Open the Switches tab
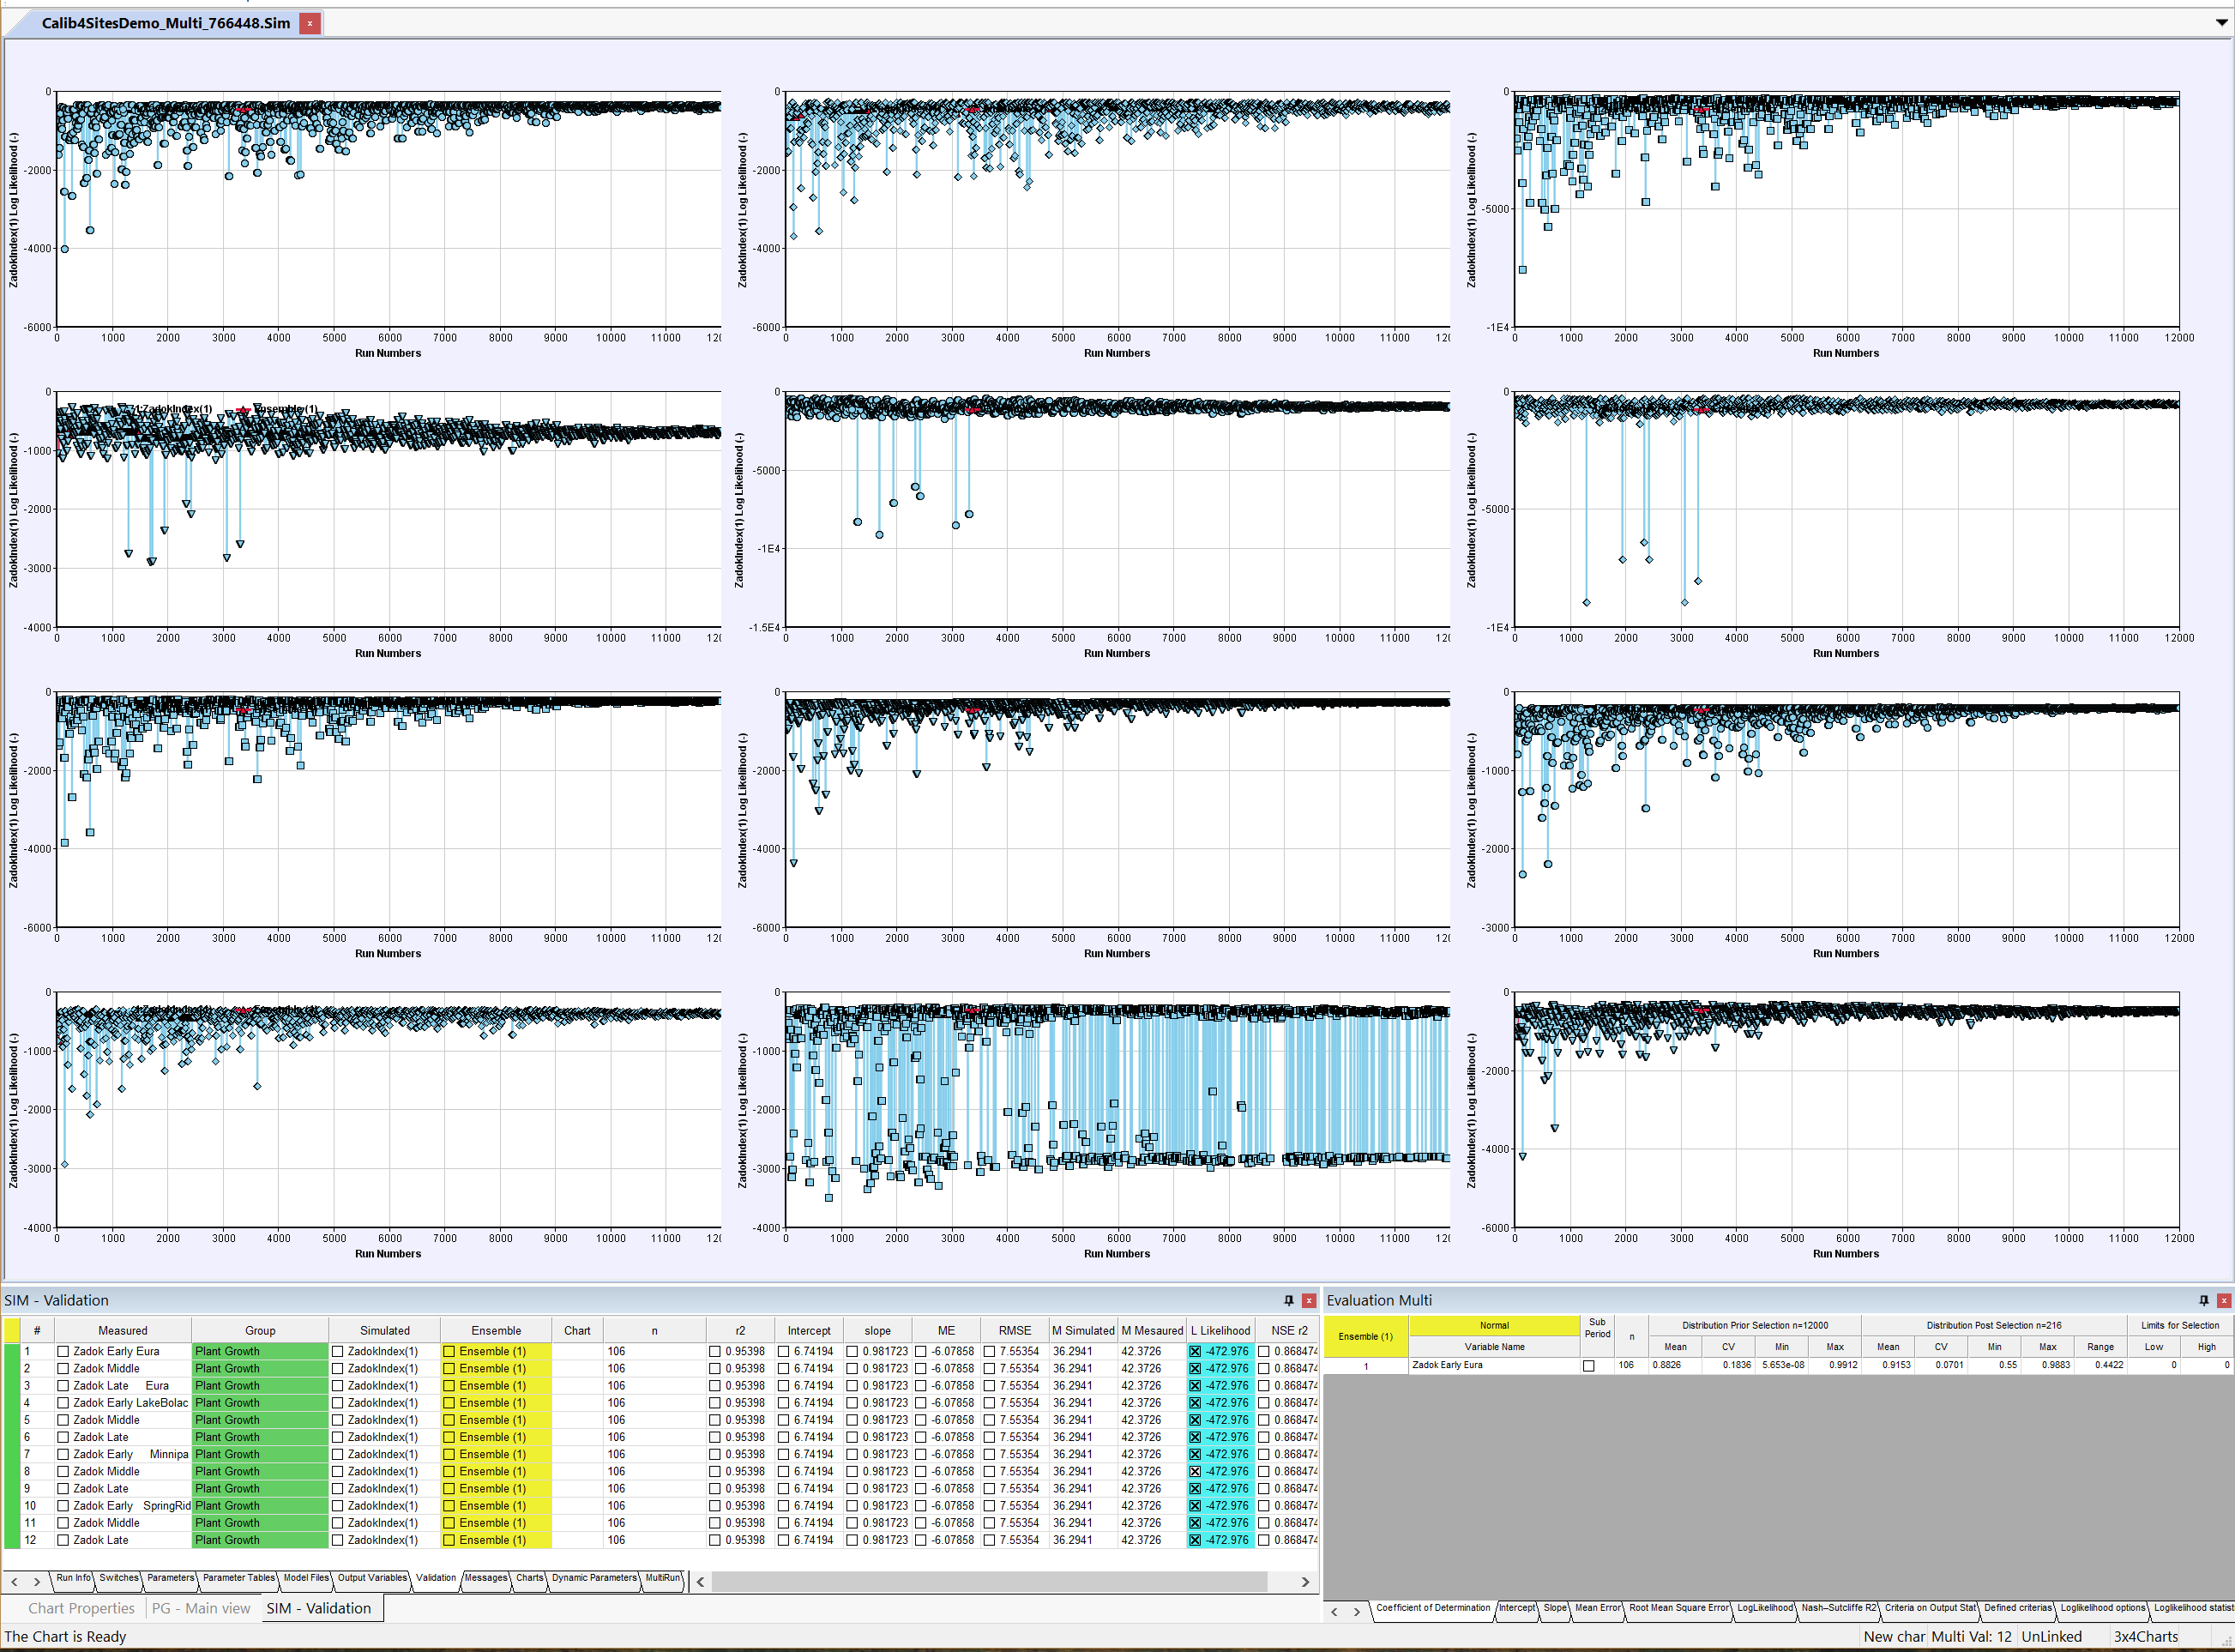 pyautogui.click(x=119, y=1578)
